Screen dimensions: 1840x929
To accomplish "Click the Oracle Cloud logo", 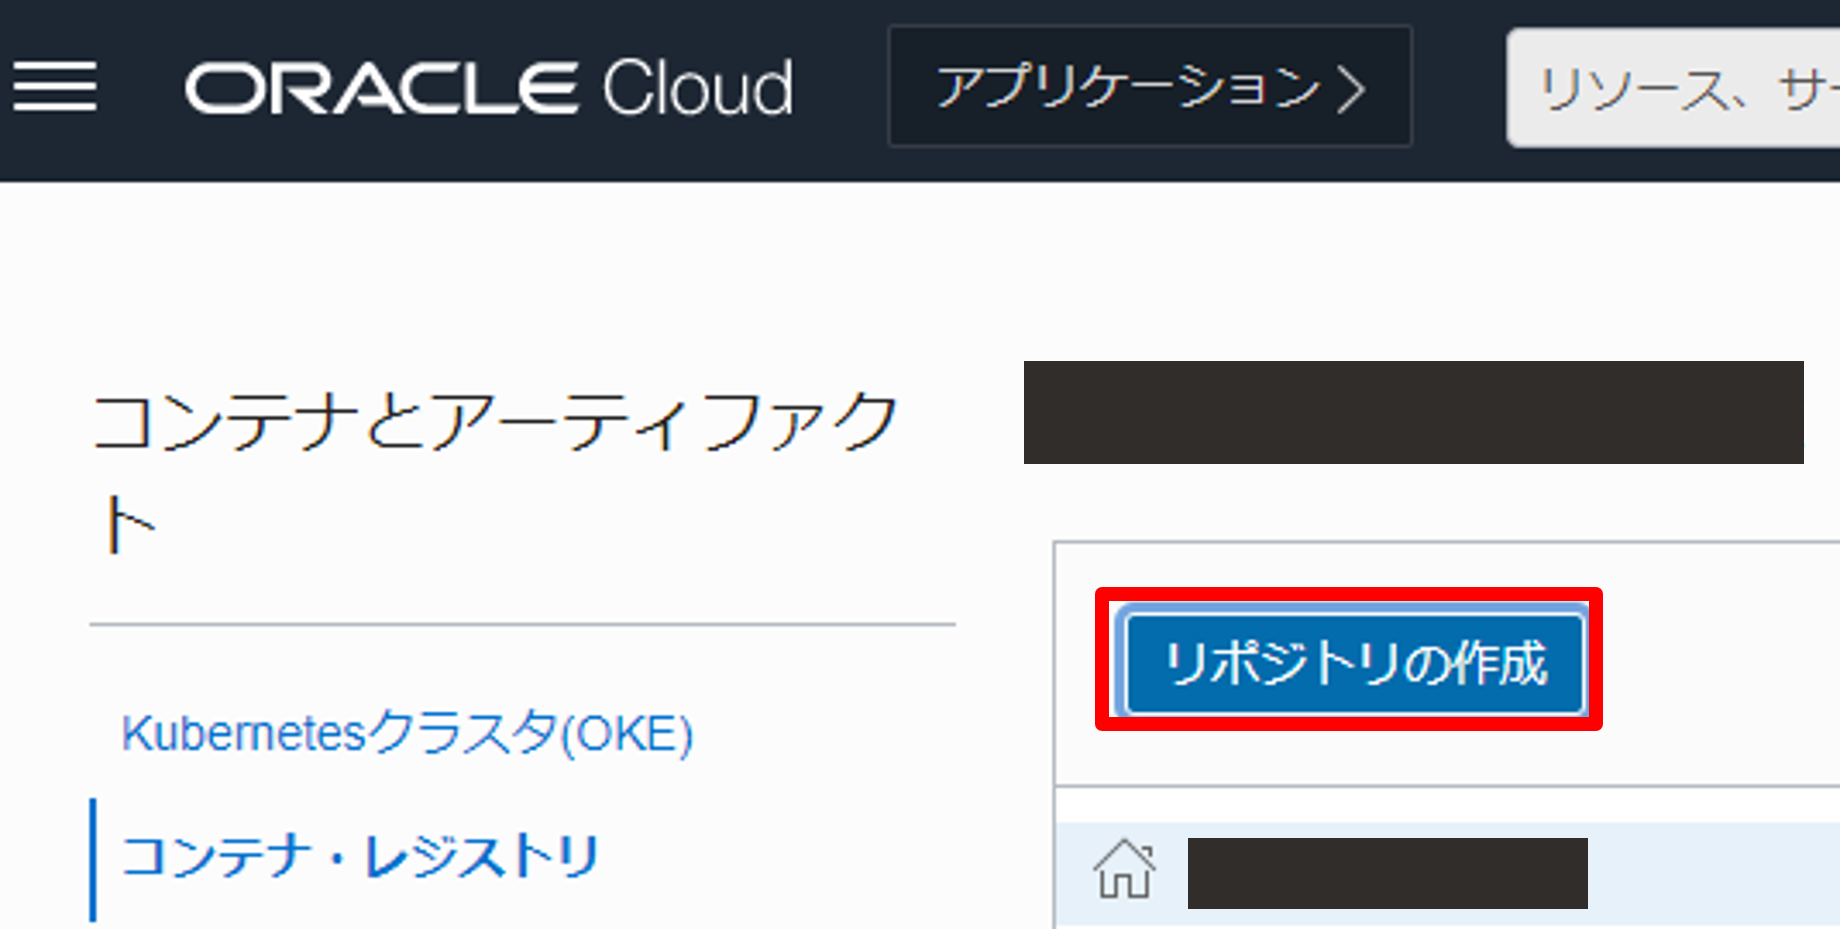I will [488, 88].
